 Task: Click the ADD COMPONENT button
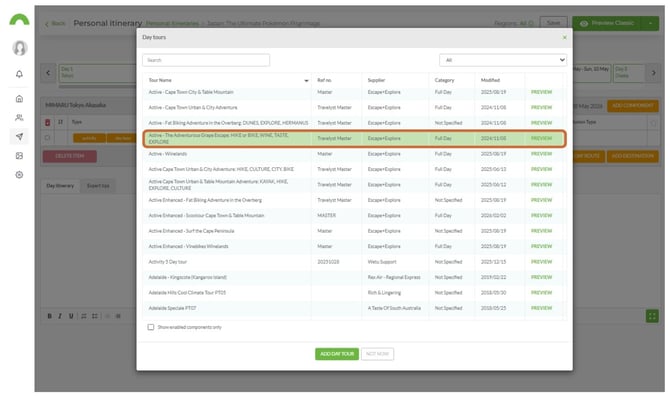tap(632, 106)
